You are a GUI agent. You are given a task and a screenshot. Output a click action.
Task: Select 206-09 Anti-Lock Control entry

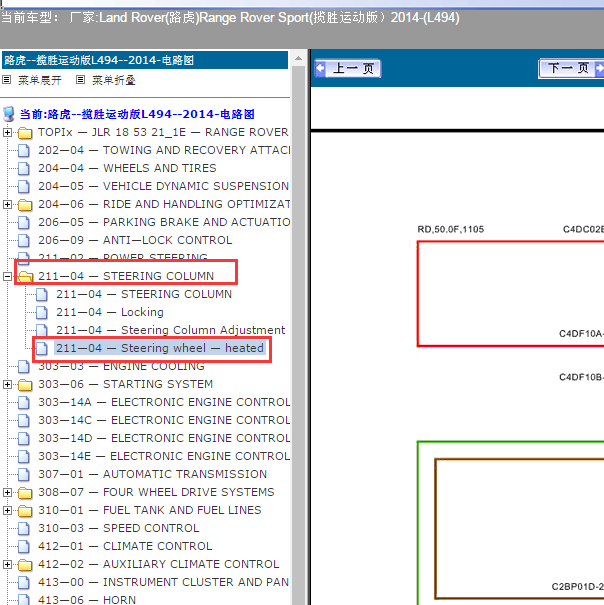tap(135, 240)
